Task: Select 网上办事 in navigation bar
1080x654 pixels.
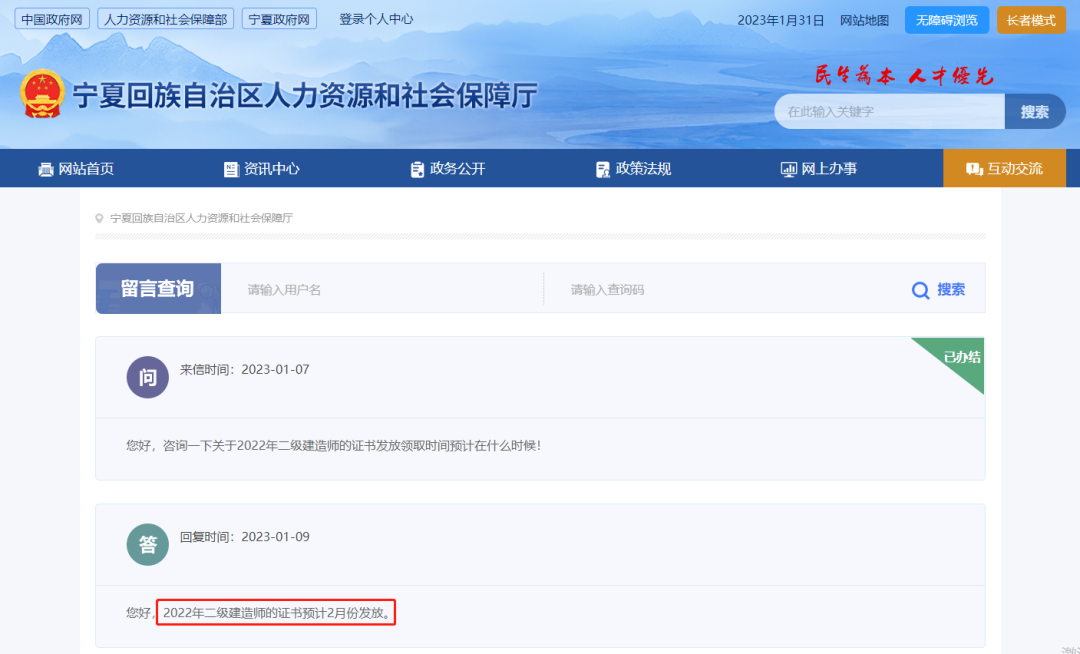Action: click(x=818, y=169)
